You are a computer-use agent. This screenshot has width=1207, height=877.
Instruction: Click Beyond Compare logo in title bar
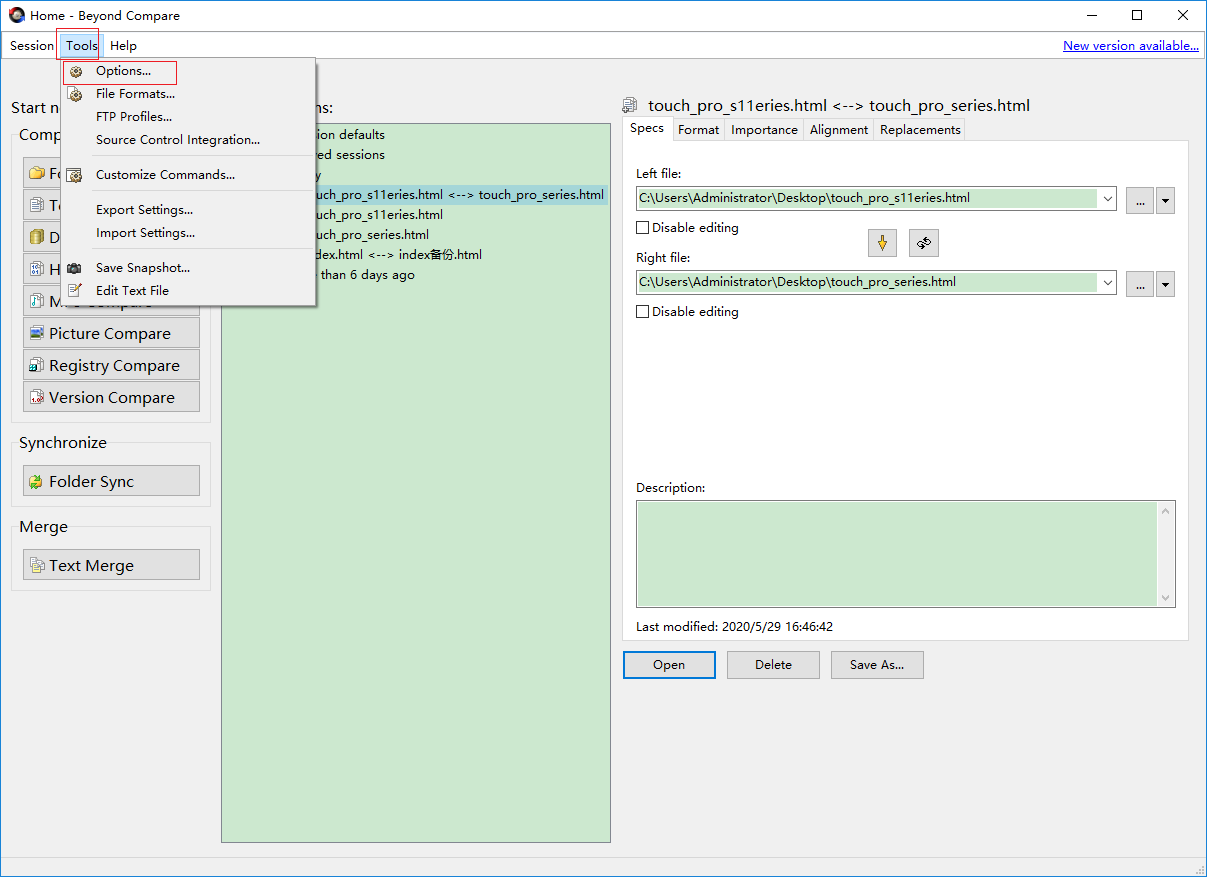(x=17, y=15)
